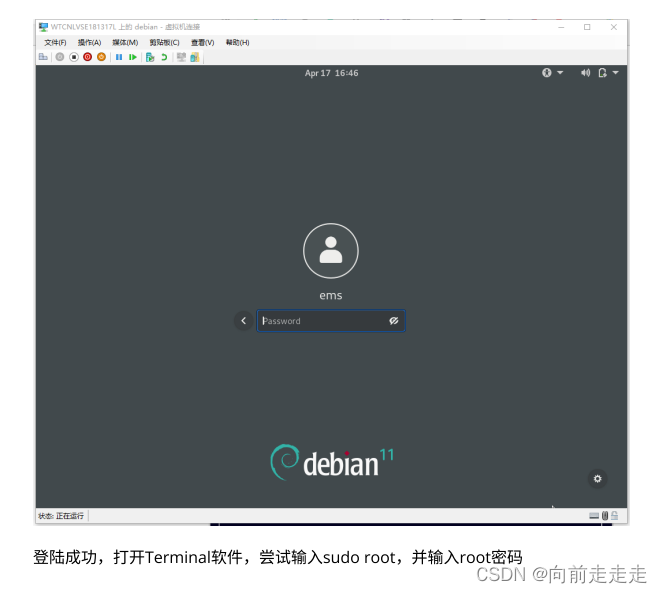Click the power icon in Debian top bar
Screen dimensions: 662x593
[x=602, y=73]
